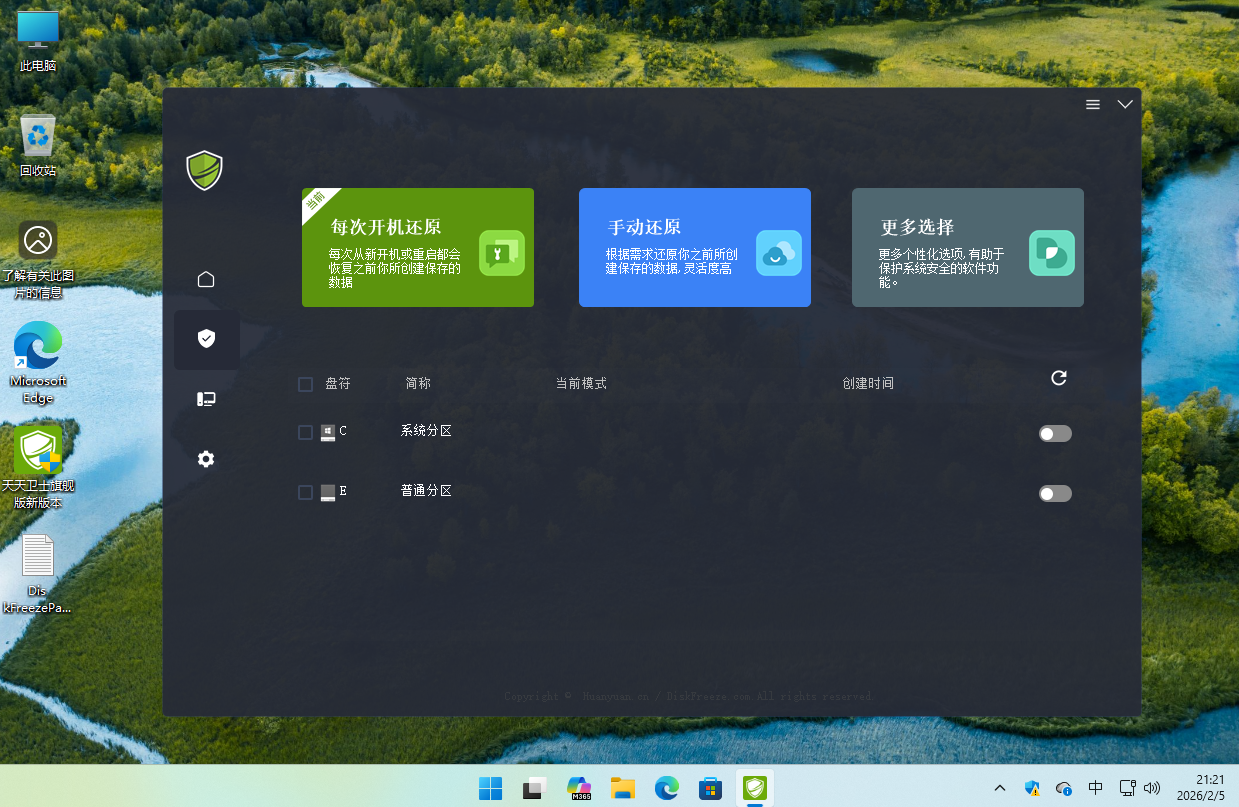Open Microsoft Store from taskbar
The width and height of the screenshot is (1239, 807).
[x=711, y=788]
